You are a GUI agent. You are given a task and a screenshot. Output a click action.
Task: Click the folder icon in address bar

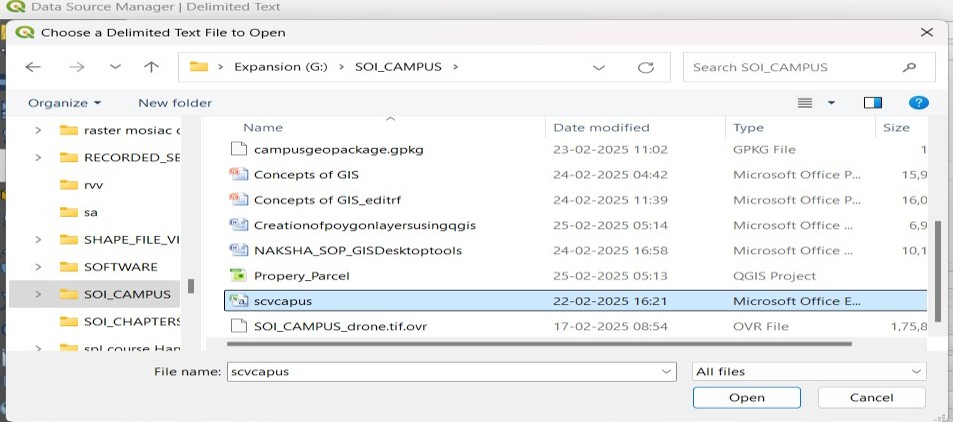199,67
